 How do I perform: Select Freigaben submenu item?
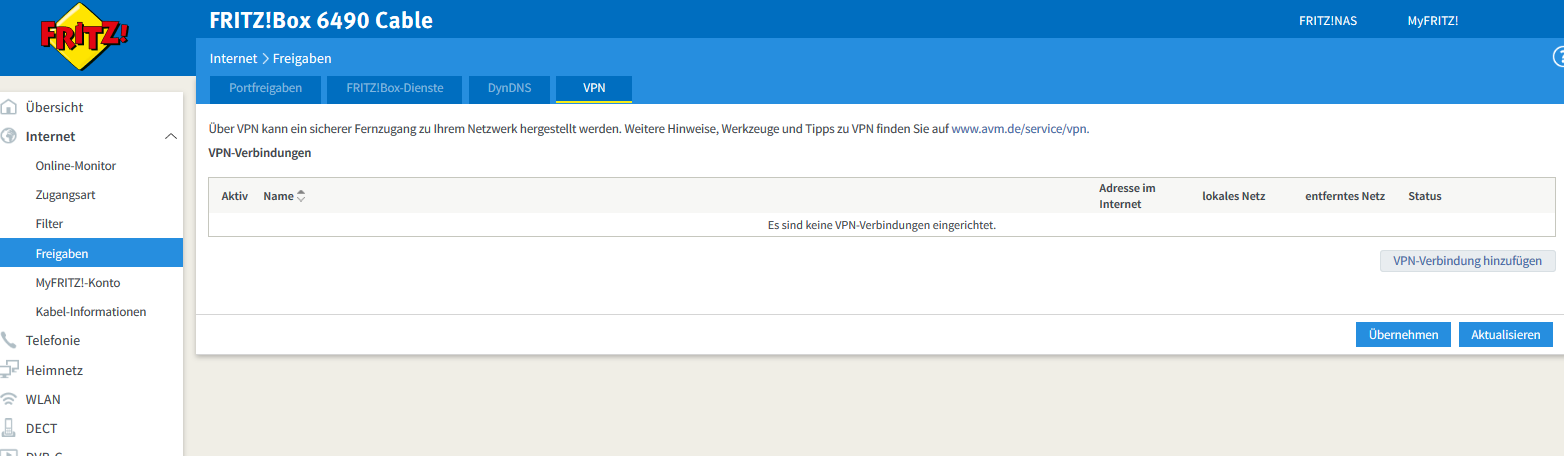(x=91, y=253)
